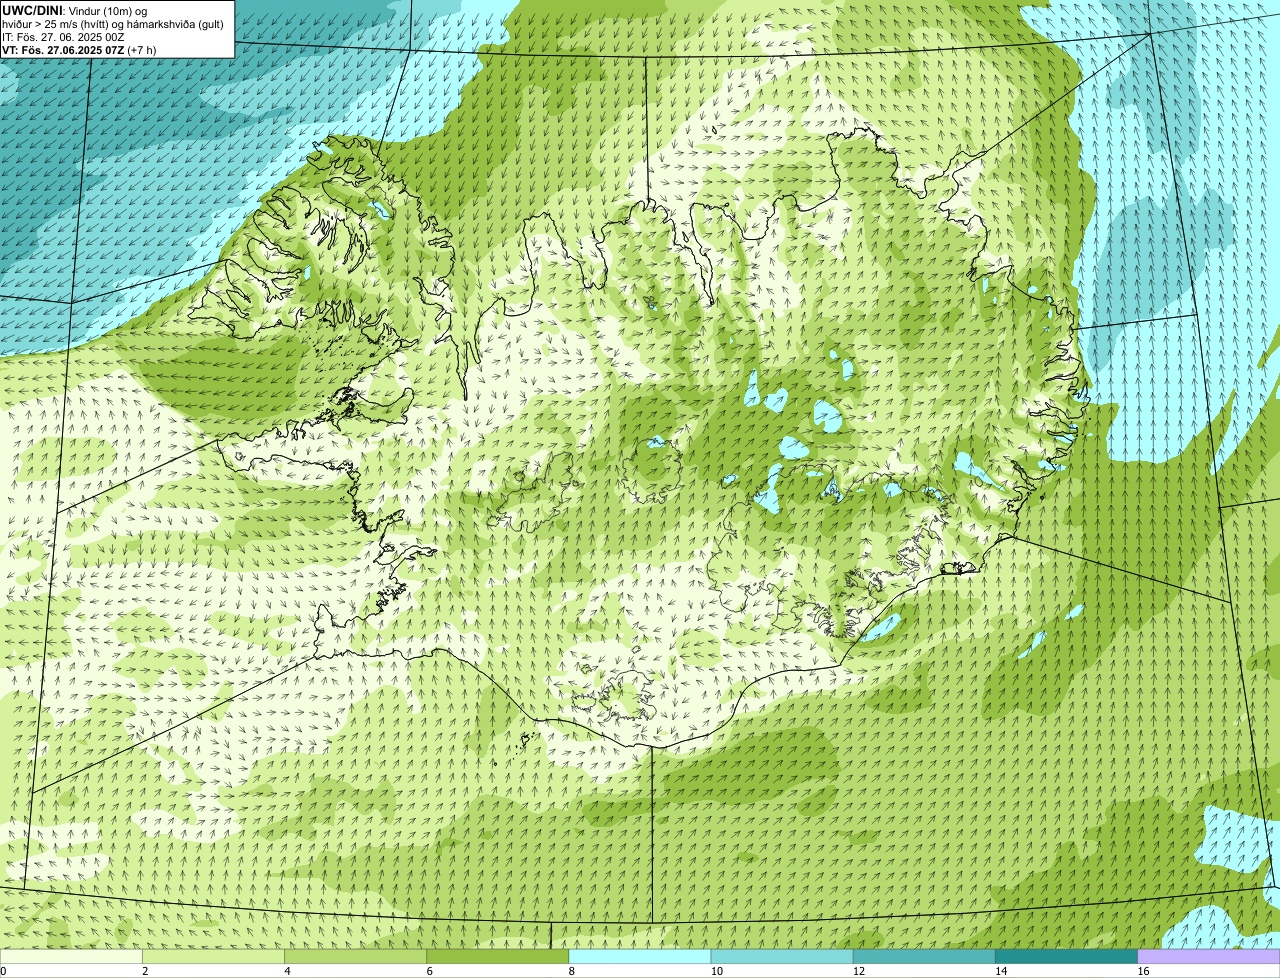Click the 12–14 m/s teal legend swatch

pos(925,956)
